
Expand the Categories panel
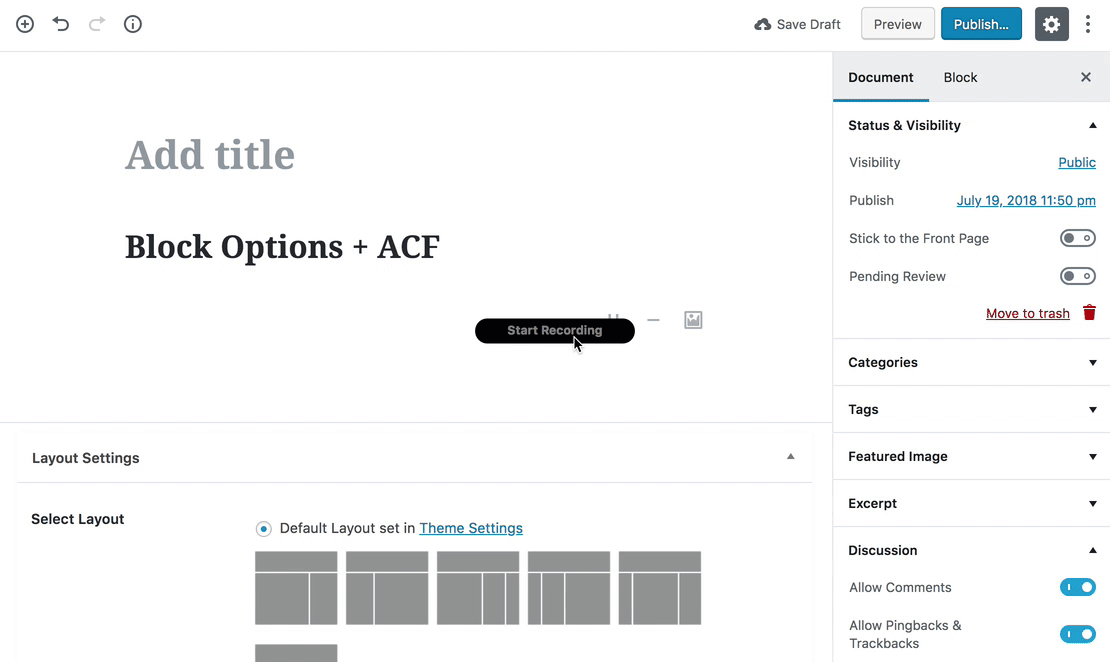point(971,362)
